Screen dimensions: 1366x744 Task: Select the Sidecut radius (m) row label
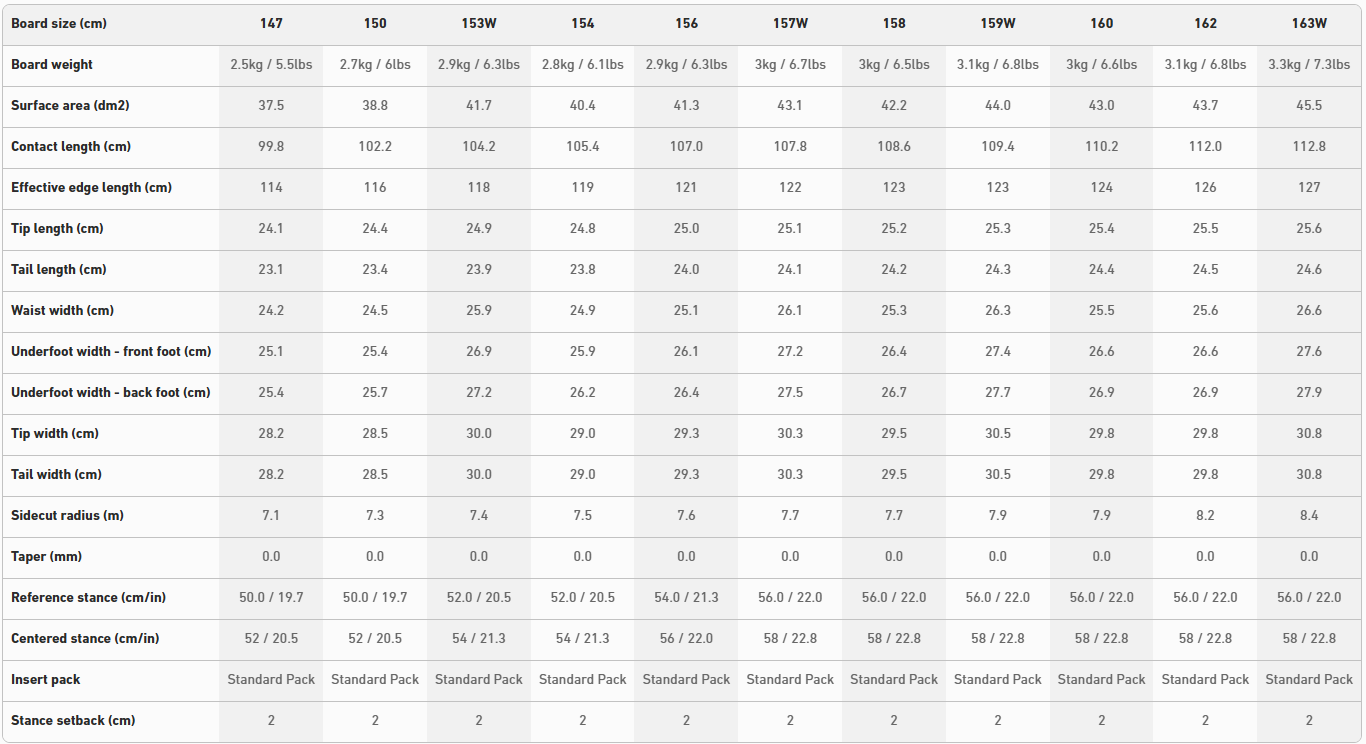tap(68, 515)
